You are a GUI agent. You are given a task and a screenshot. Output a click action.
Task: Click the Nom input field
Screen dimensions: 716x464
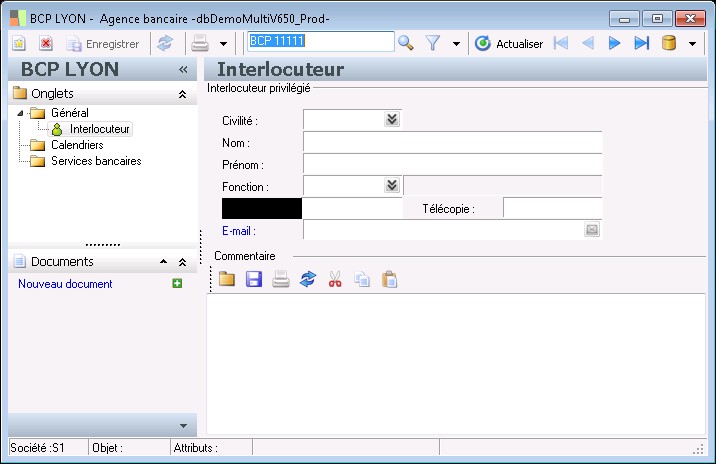tap(453, 142)
